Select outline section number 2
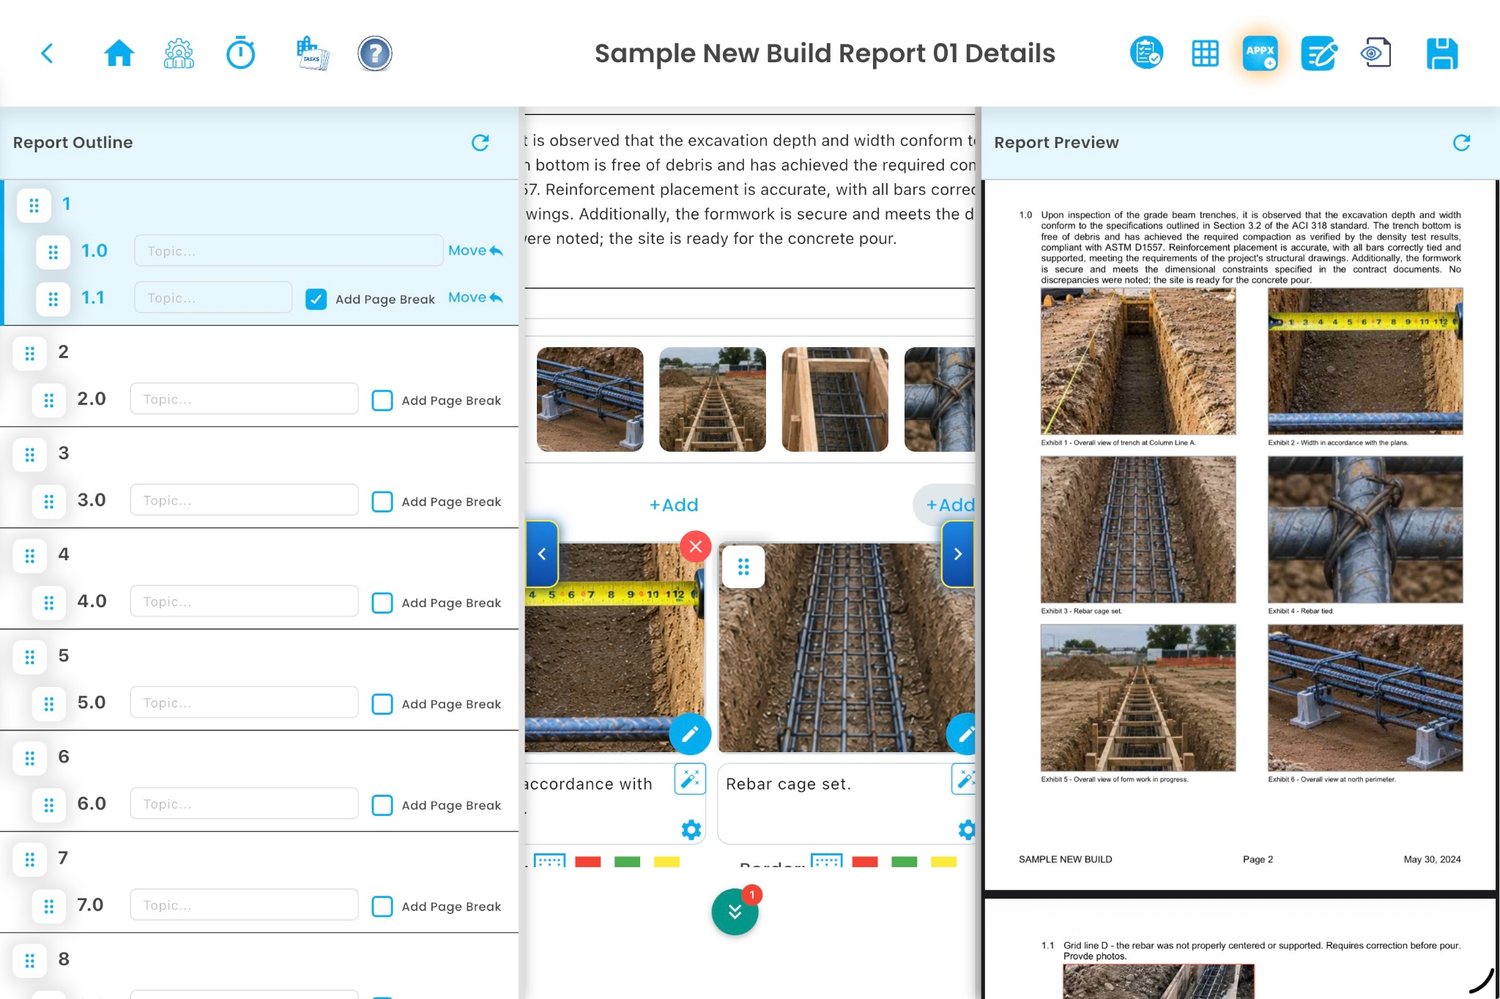The width and height of the screenshot is (1500, 999). click(63, 352)
